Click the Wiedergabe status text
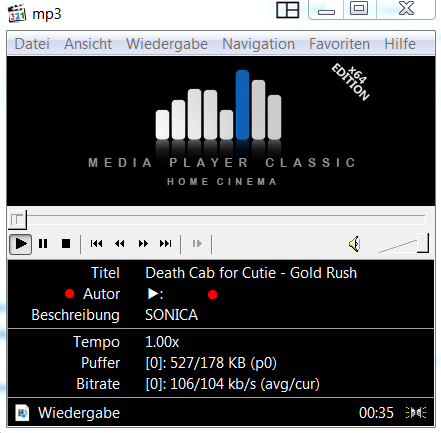Image resolution: width=441 pixels, height=433 pixels. click(79, 413)
